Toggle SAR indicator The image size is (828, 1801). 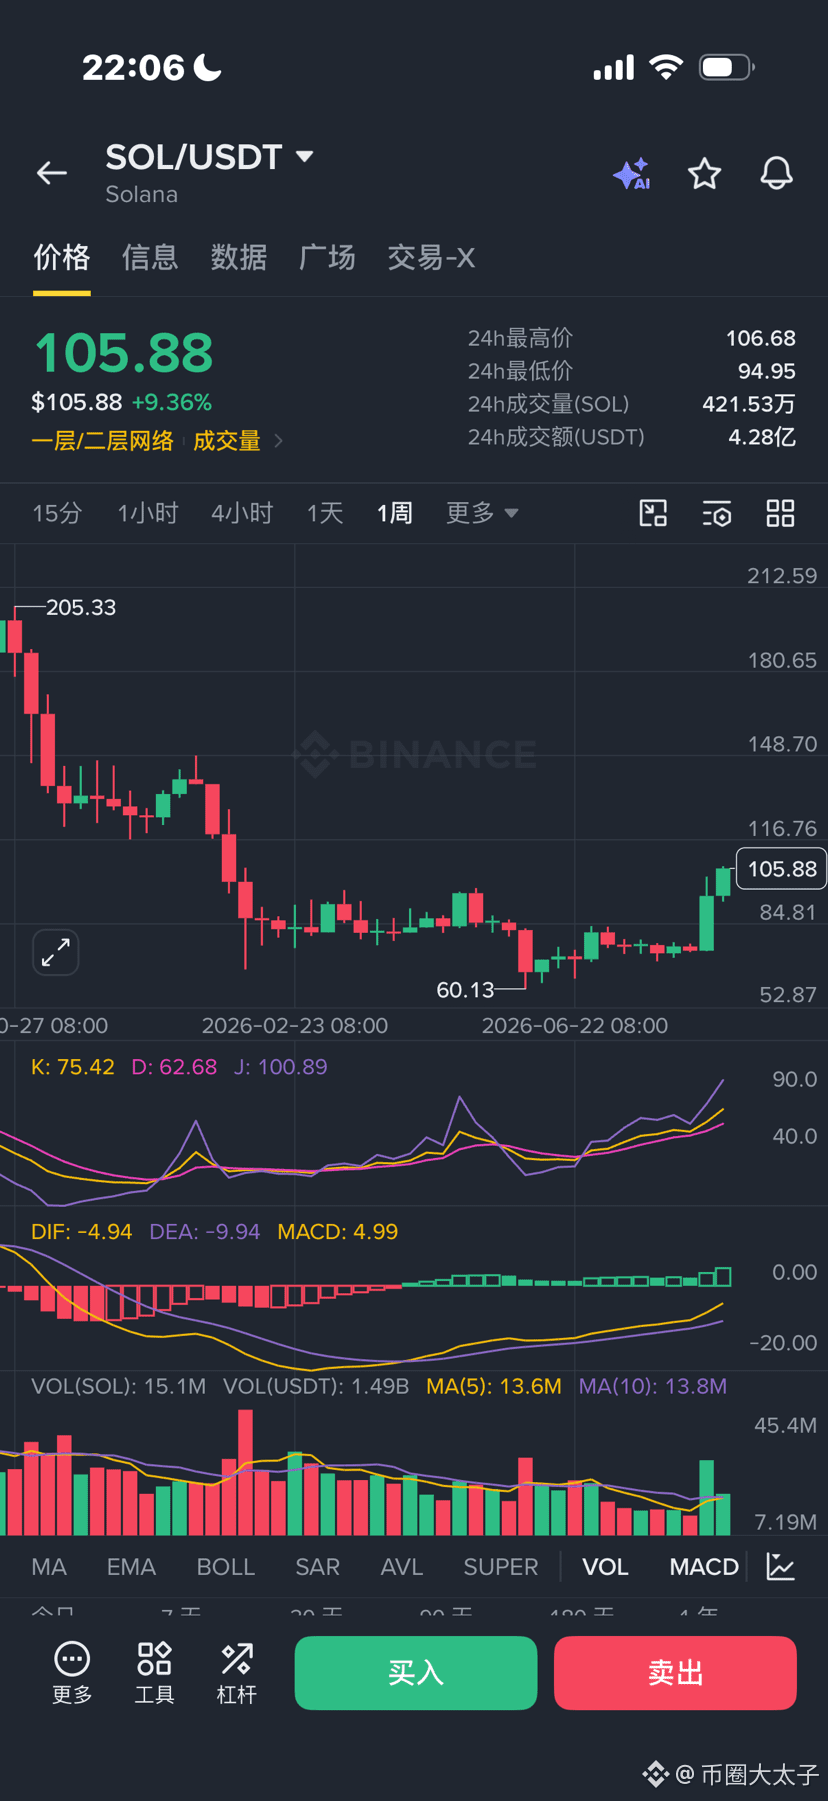pyautogui.click(x=317, y=1566)
